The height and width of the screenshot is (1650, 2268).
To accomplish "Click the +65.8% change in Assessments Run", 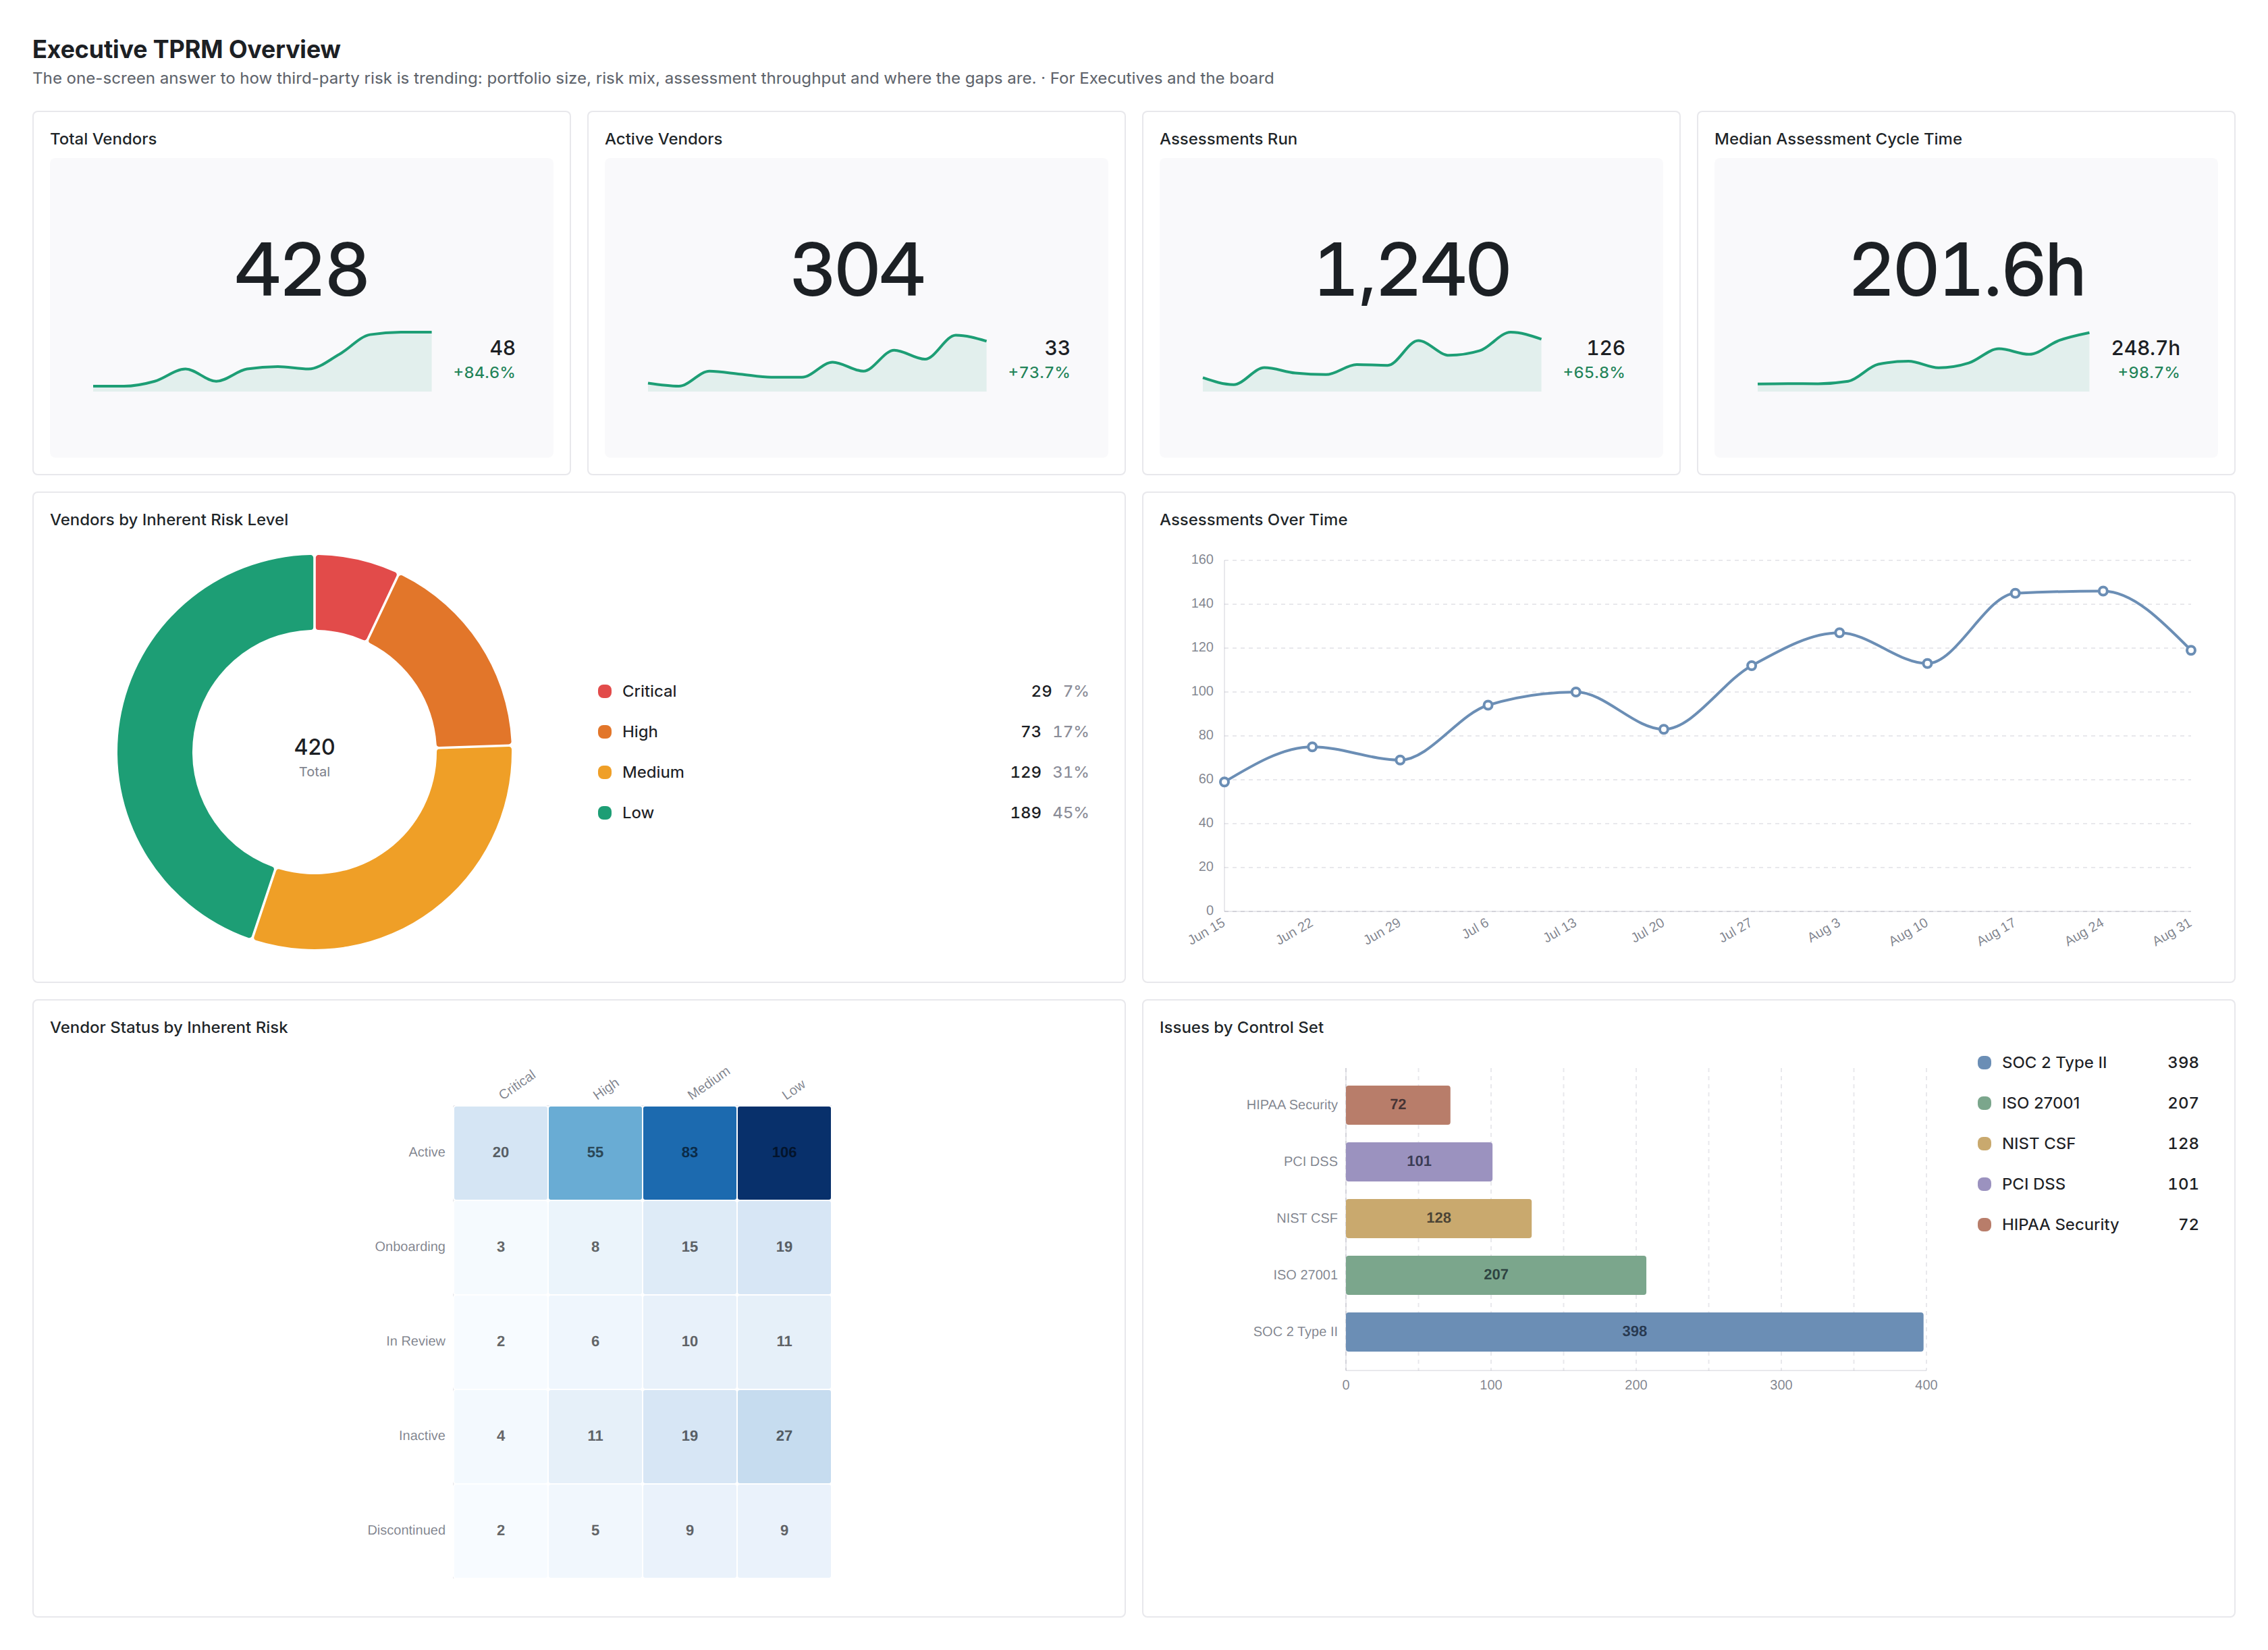I will [1593, 372].
